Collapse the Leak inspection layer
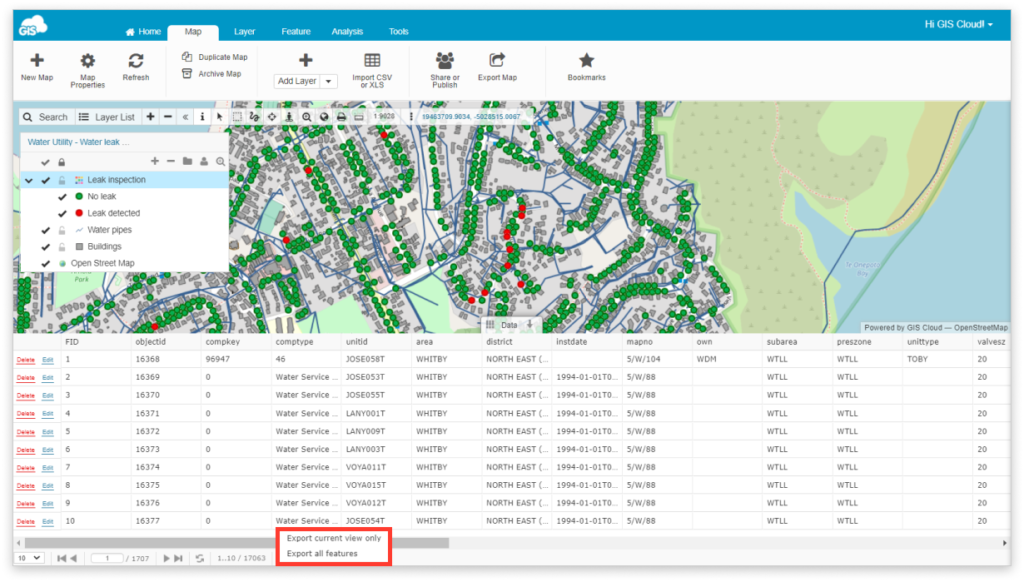The width and height of the screenshot is (1024, 582). (29, 180)
